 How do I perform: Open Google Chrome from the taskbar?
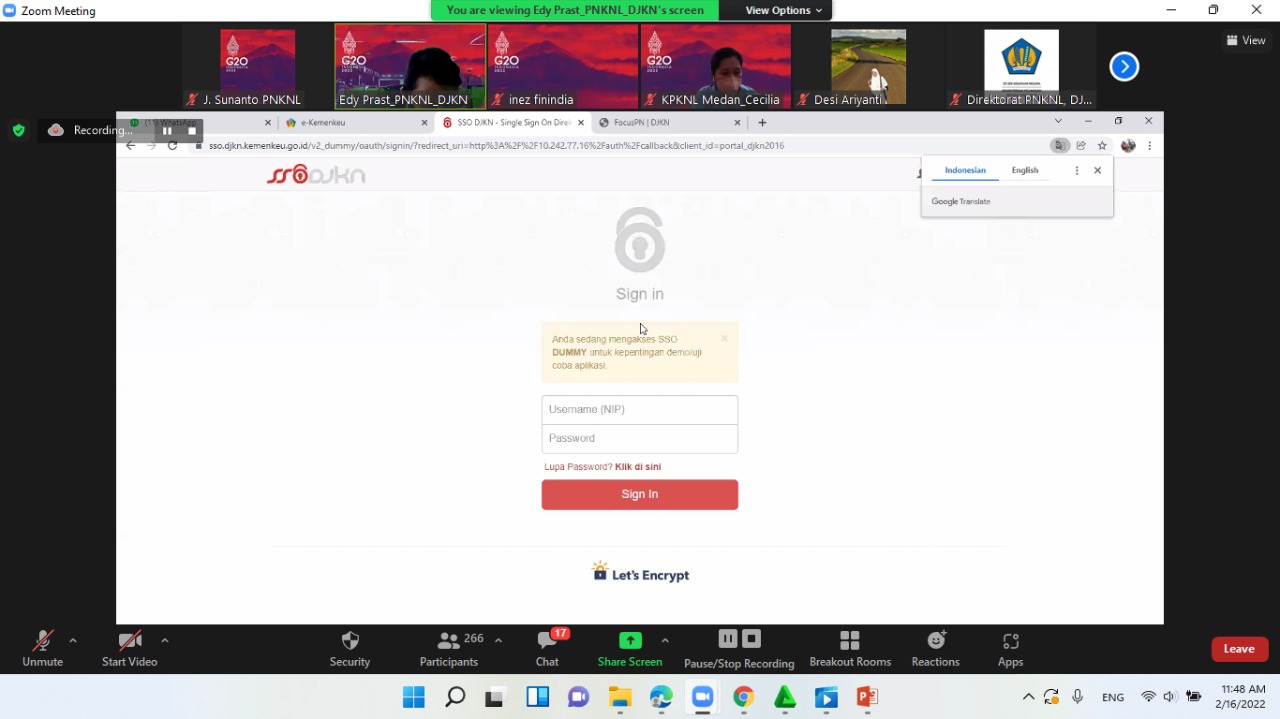click(x=743, y=697)
